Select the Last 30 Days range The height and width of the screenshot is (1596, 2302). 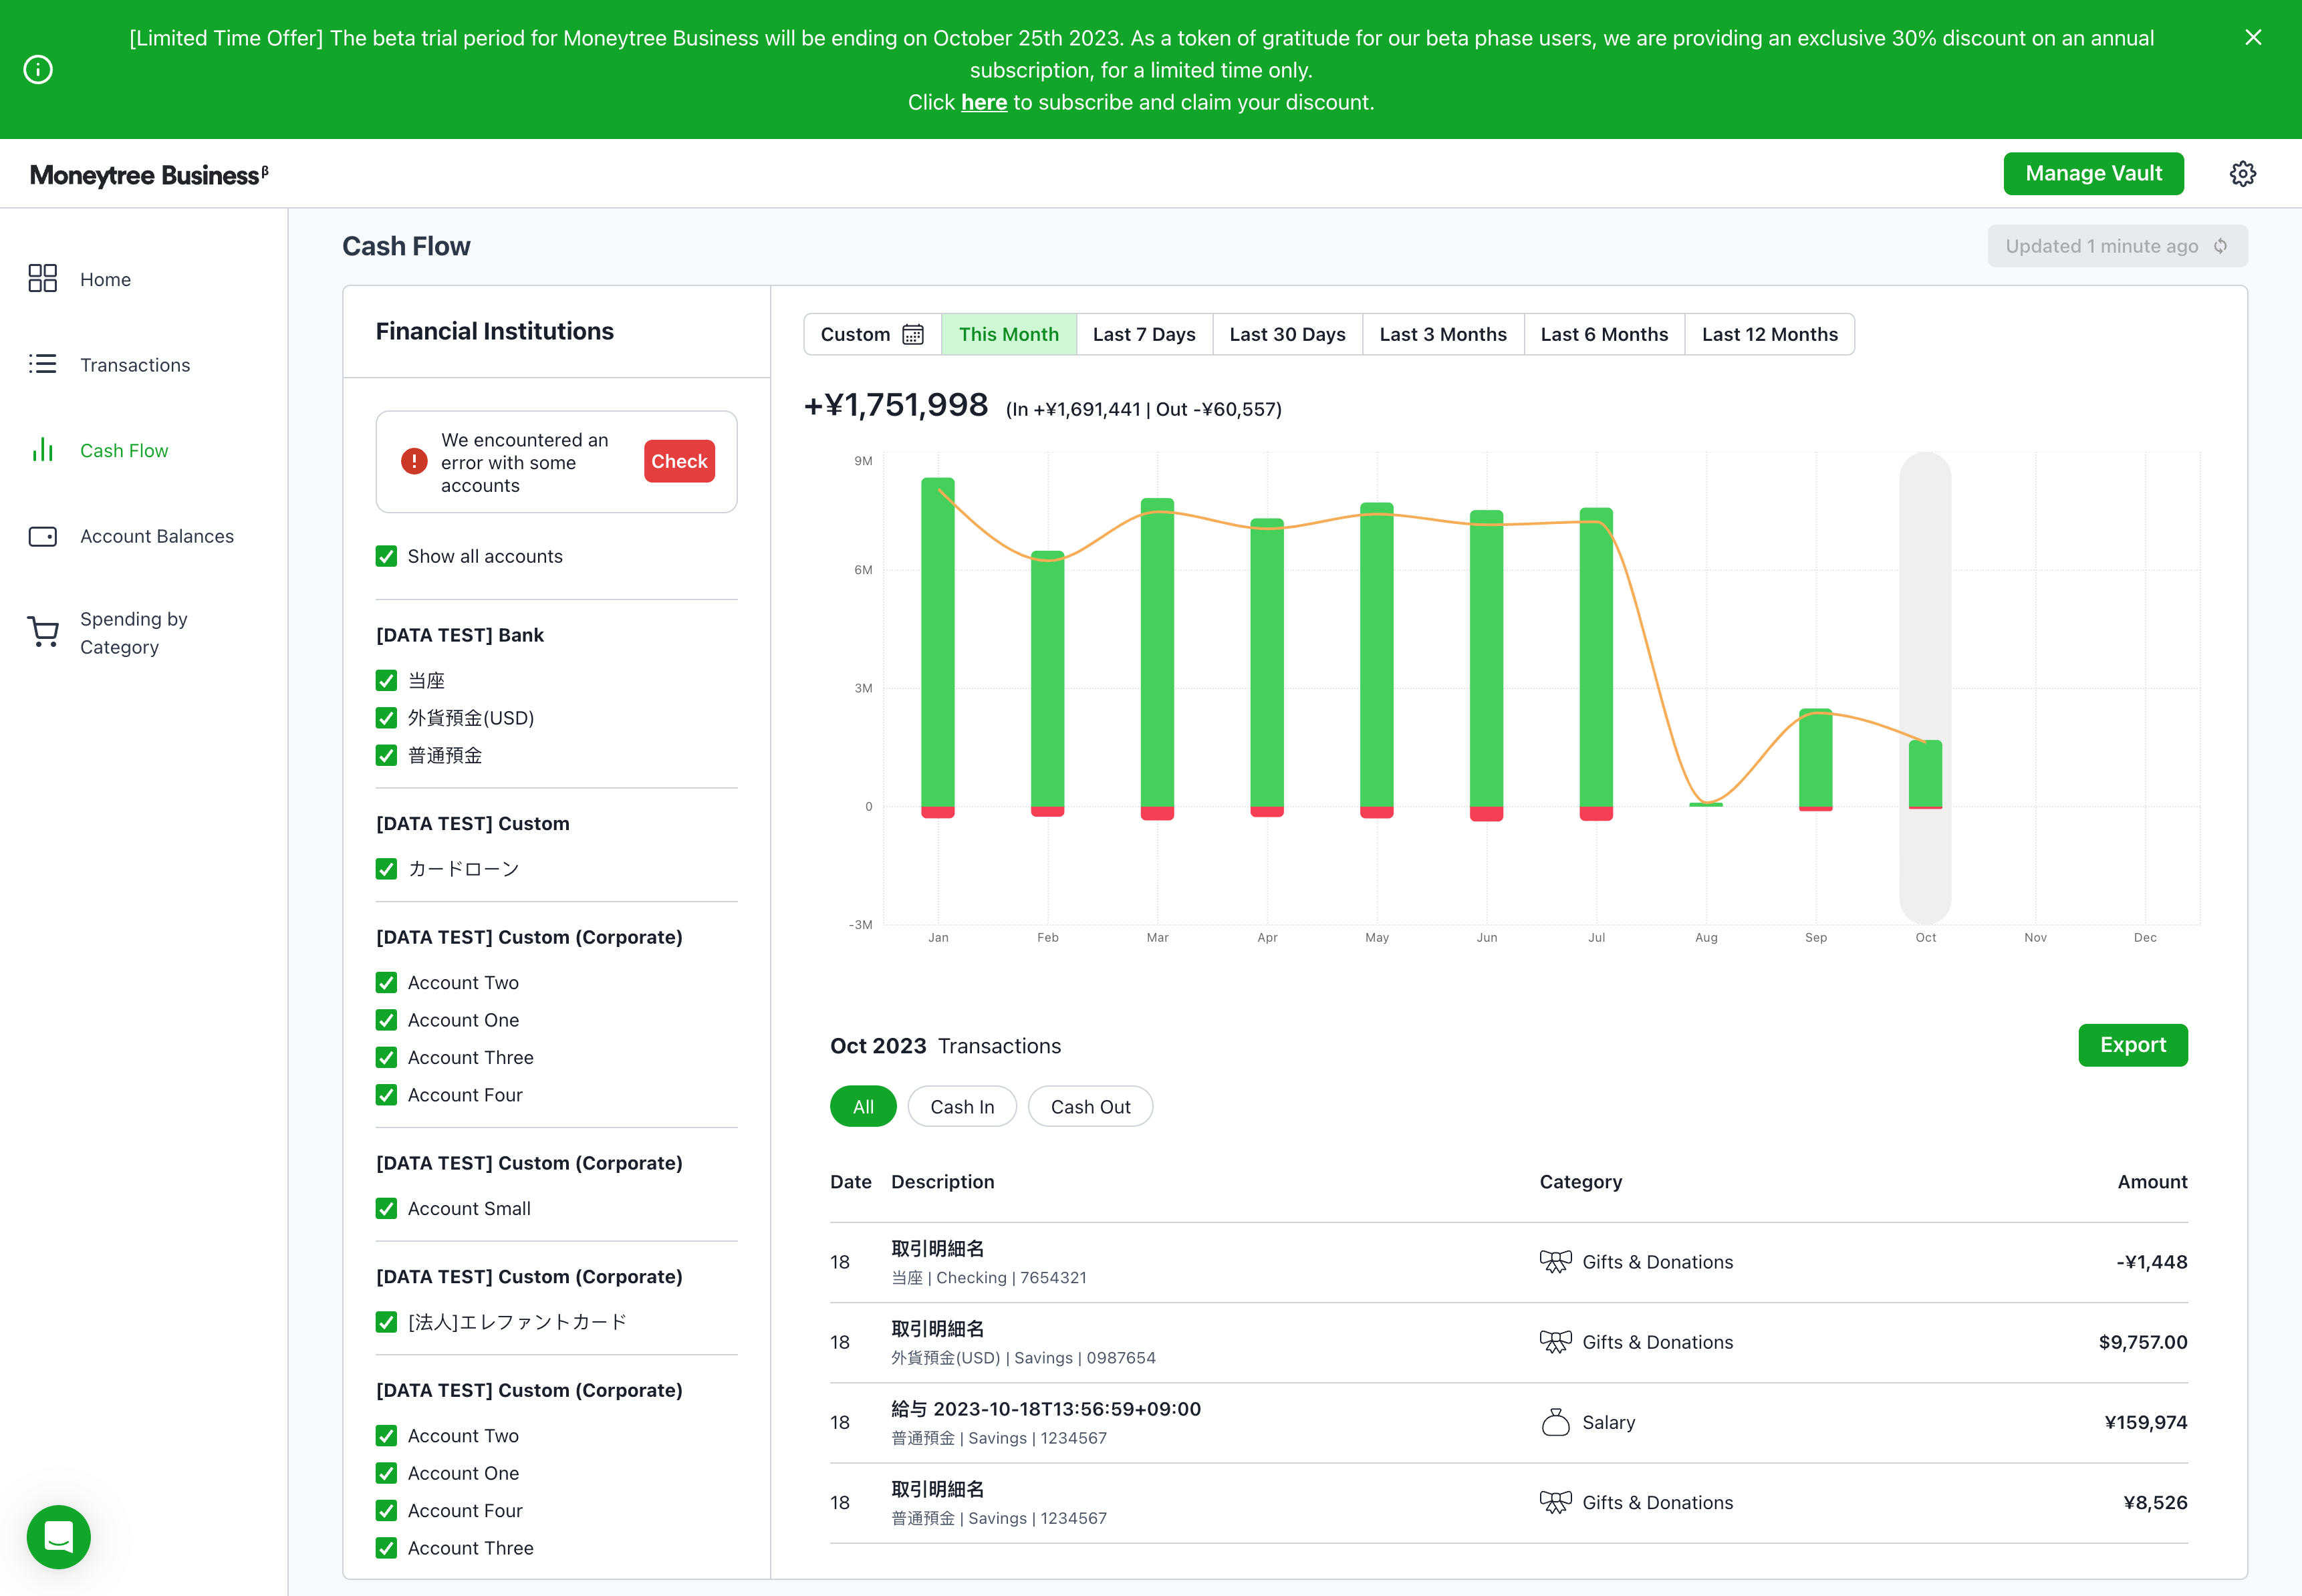[1287, 334]
